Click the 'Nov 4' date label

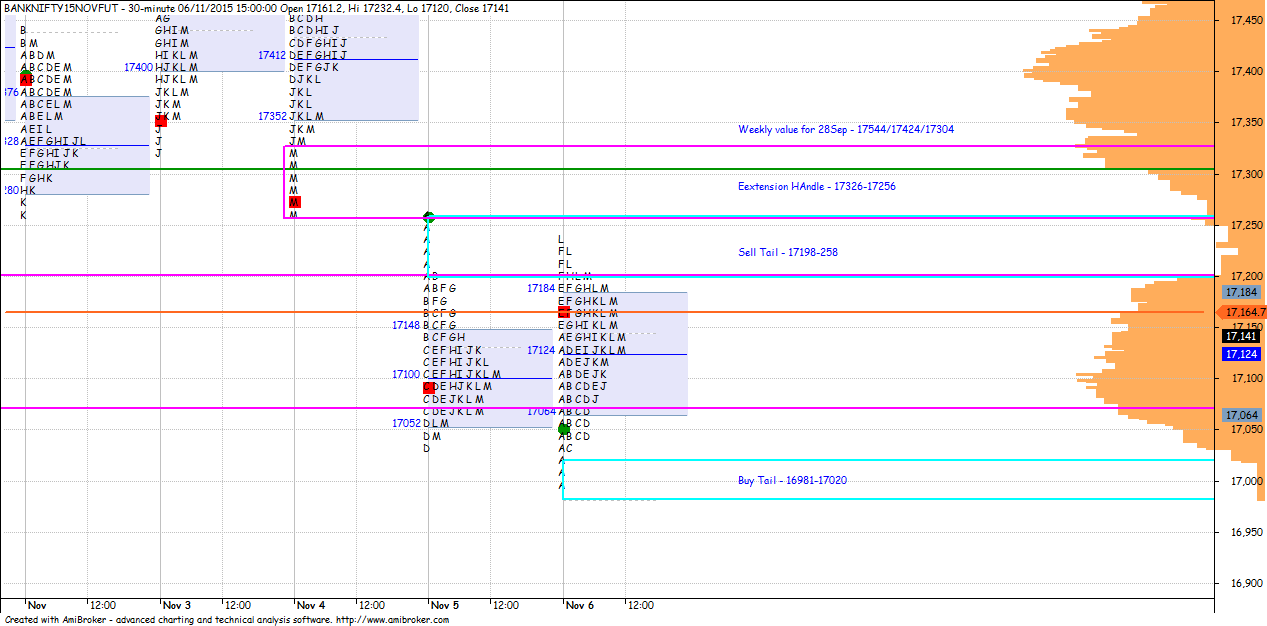pyautogui.click(x=311, y=605)
